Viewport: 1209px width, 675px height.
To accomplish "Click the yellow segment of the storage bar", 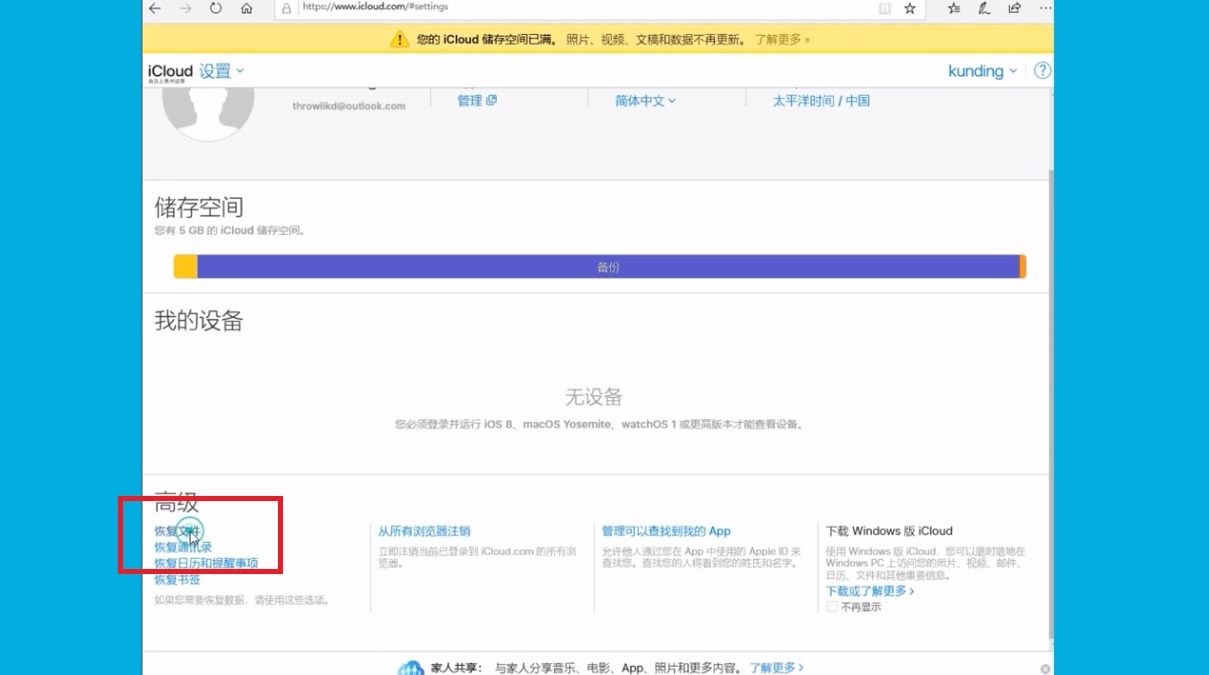I will (185, 267).
